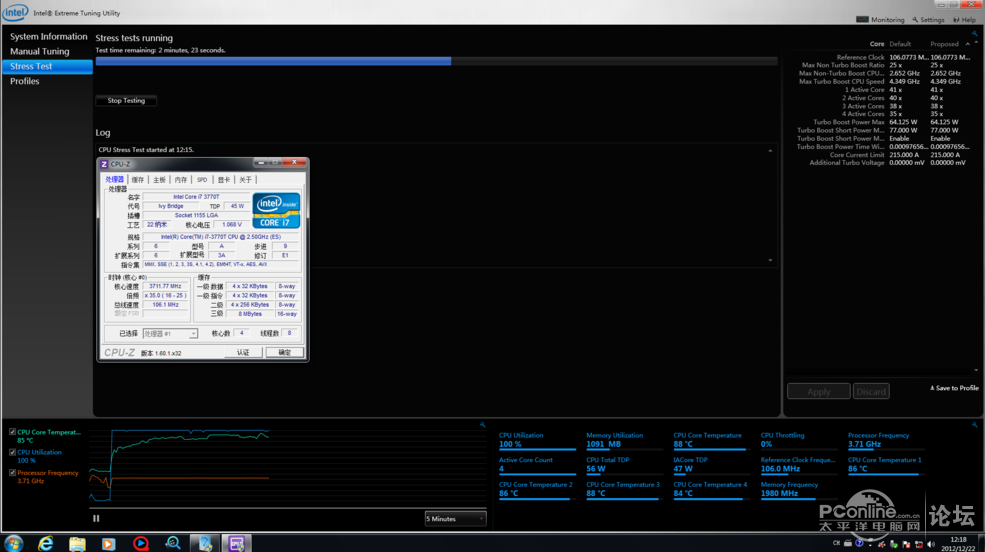Click the safely remove hardware tray icon
The height and width of the screenshot is (552, 985).
[x=894, y=544]
